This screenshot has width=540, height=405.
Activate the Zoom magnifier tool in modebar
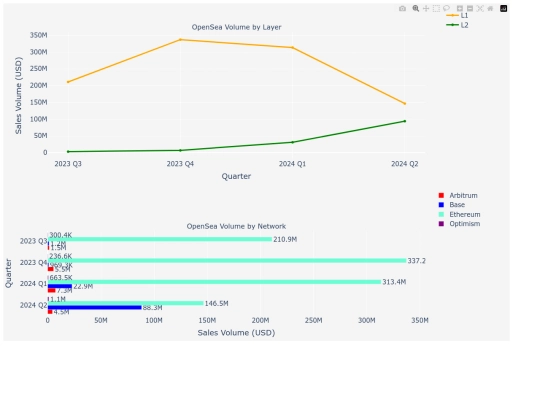point(416,8)
